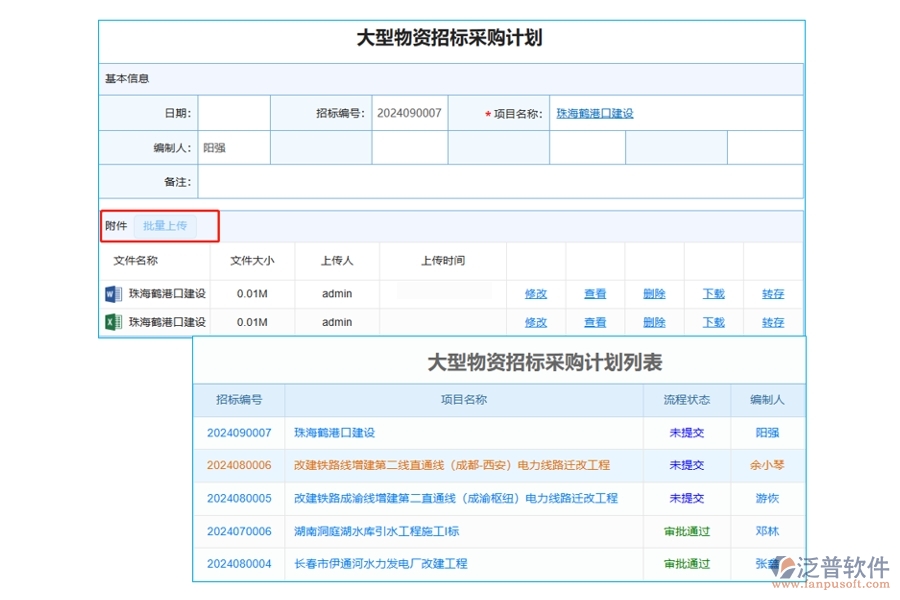
Task: Open bid number 2024080006 in the list
Action: (x=237, y=465)
